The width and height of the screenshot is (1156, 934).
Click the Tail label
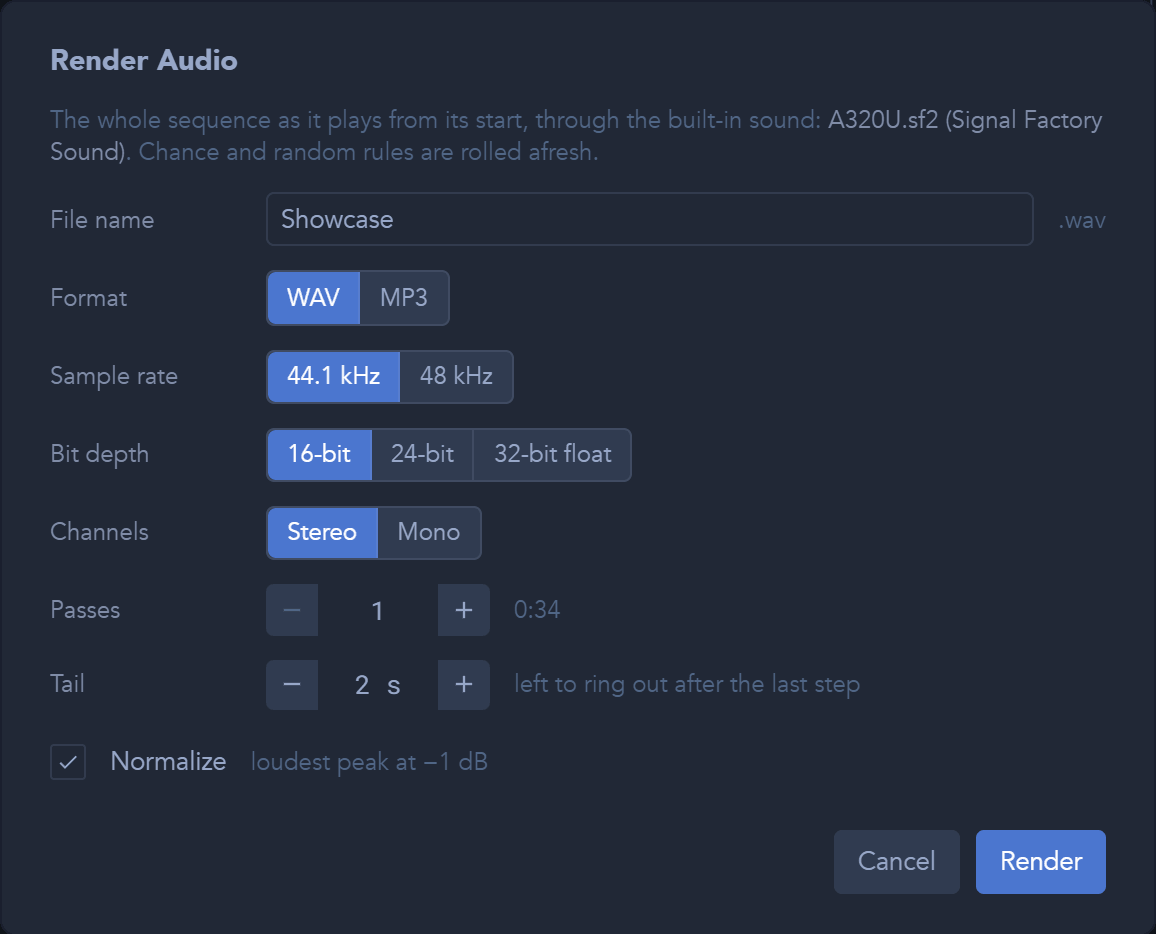click(x=67, y=684)
